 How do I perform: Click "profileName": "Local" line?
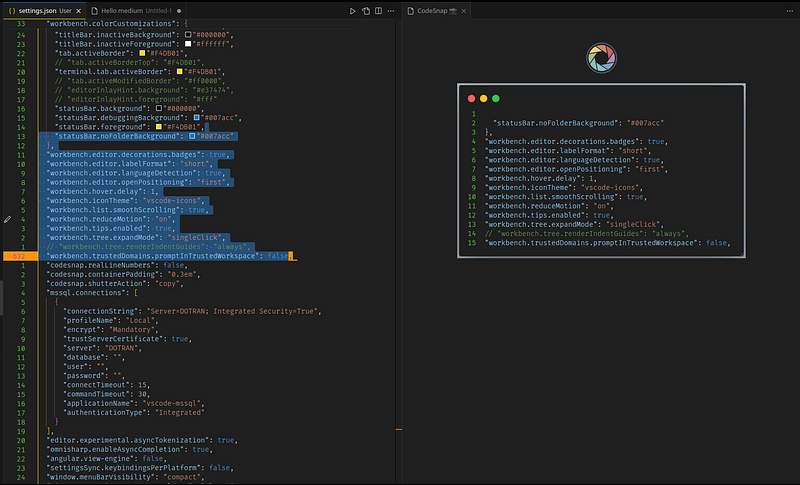coord(111,320)
